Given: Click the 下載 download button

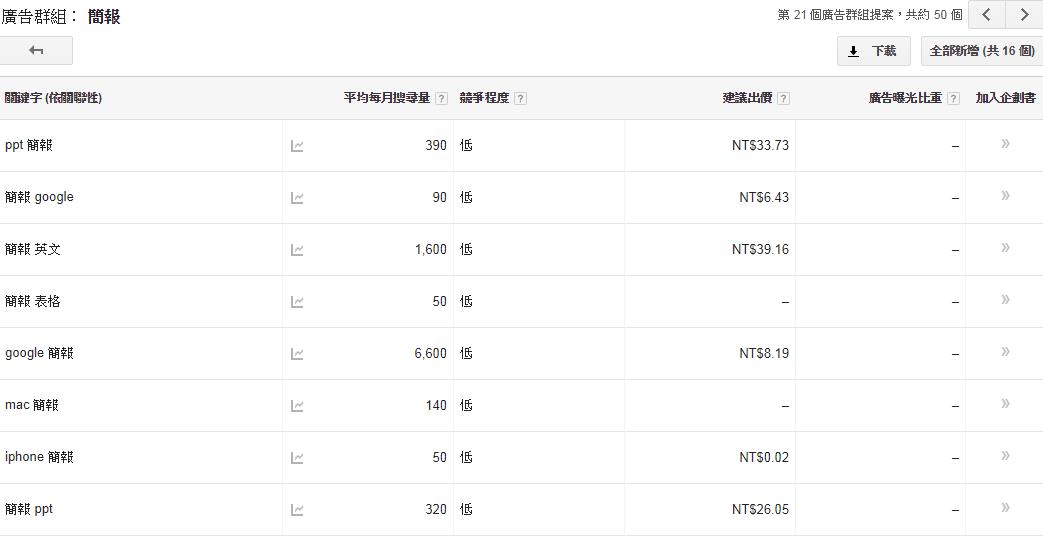Looking at the screenshot, I should coord(873,51).
